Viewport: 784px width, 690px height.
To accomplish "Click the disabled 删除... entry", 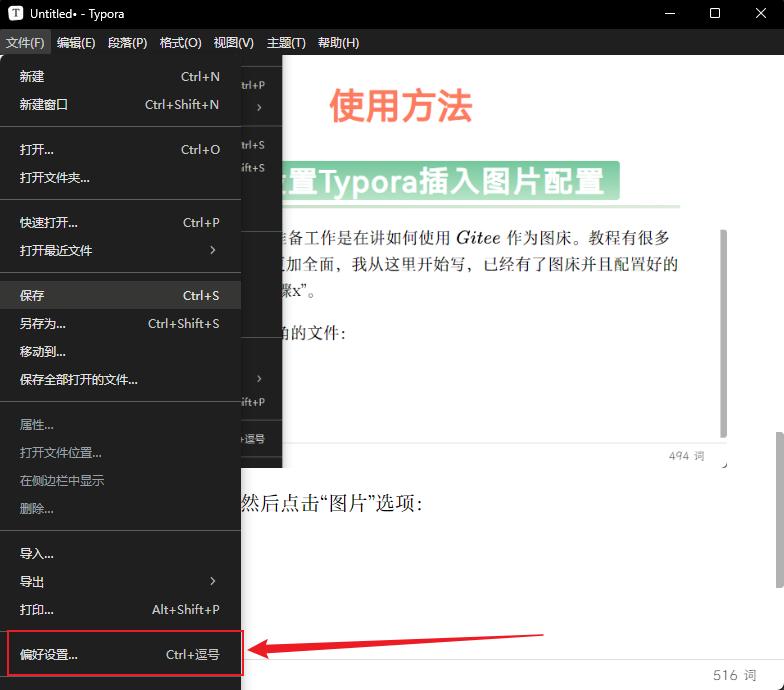I will [120, 508].
